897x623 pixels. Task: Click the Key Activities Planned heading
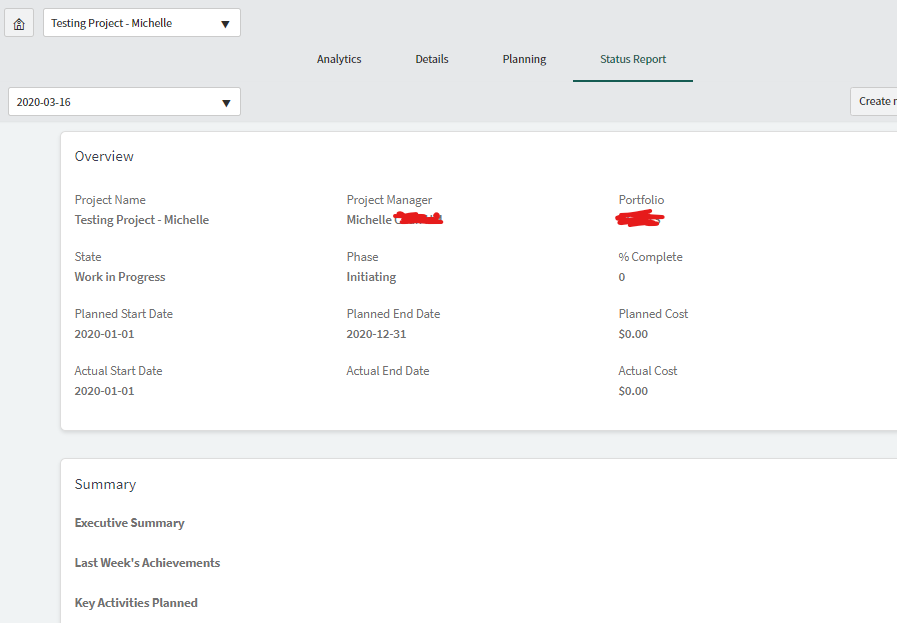135,602
